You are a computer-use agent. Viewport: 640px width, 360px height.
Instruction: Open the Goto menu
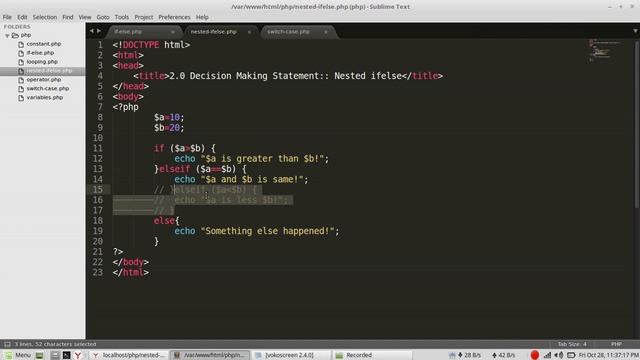click(103, 17)
